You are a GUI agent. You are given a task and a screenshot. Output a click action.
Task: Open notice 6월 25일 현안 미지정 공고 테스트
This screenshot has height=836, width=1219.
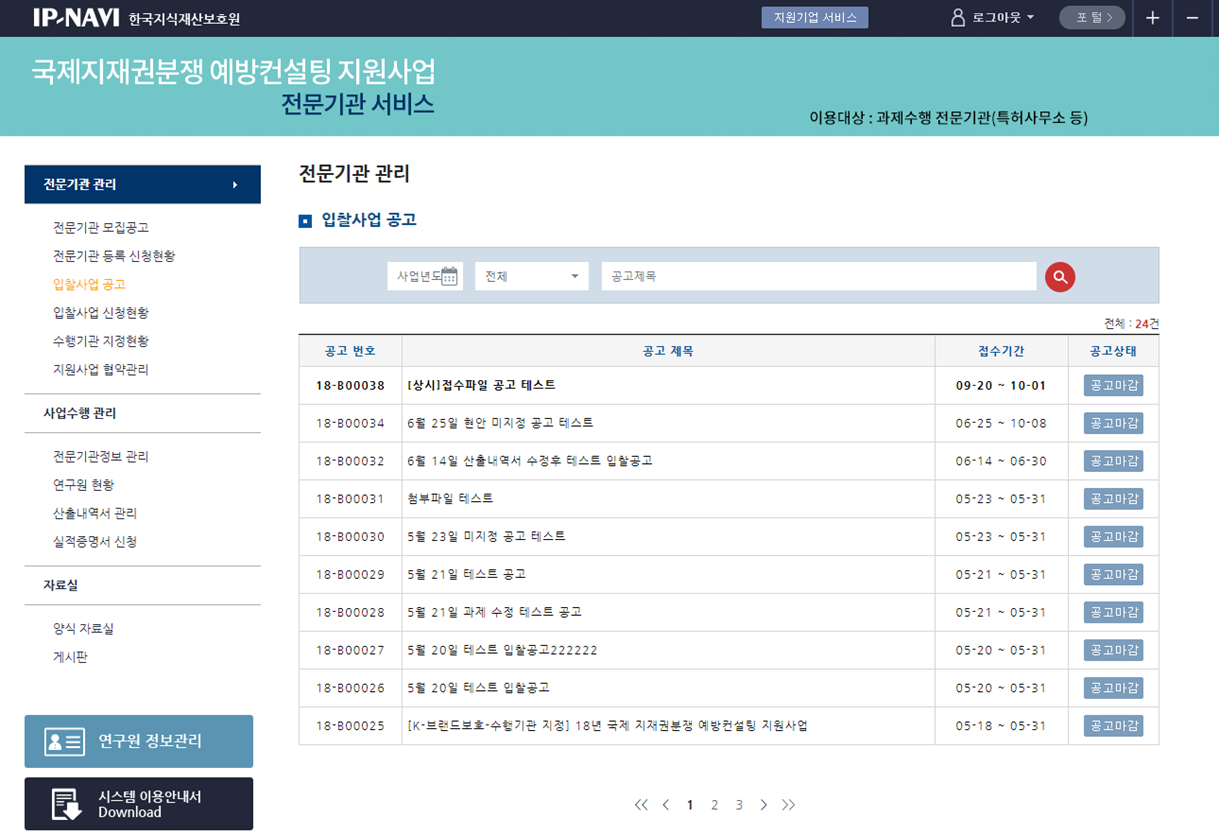[500, 423]
